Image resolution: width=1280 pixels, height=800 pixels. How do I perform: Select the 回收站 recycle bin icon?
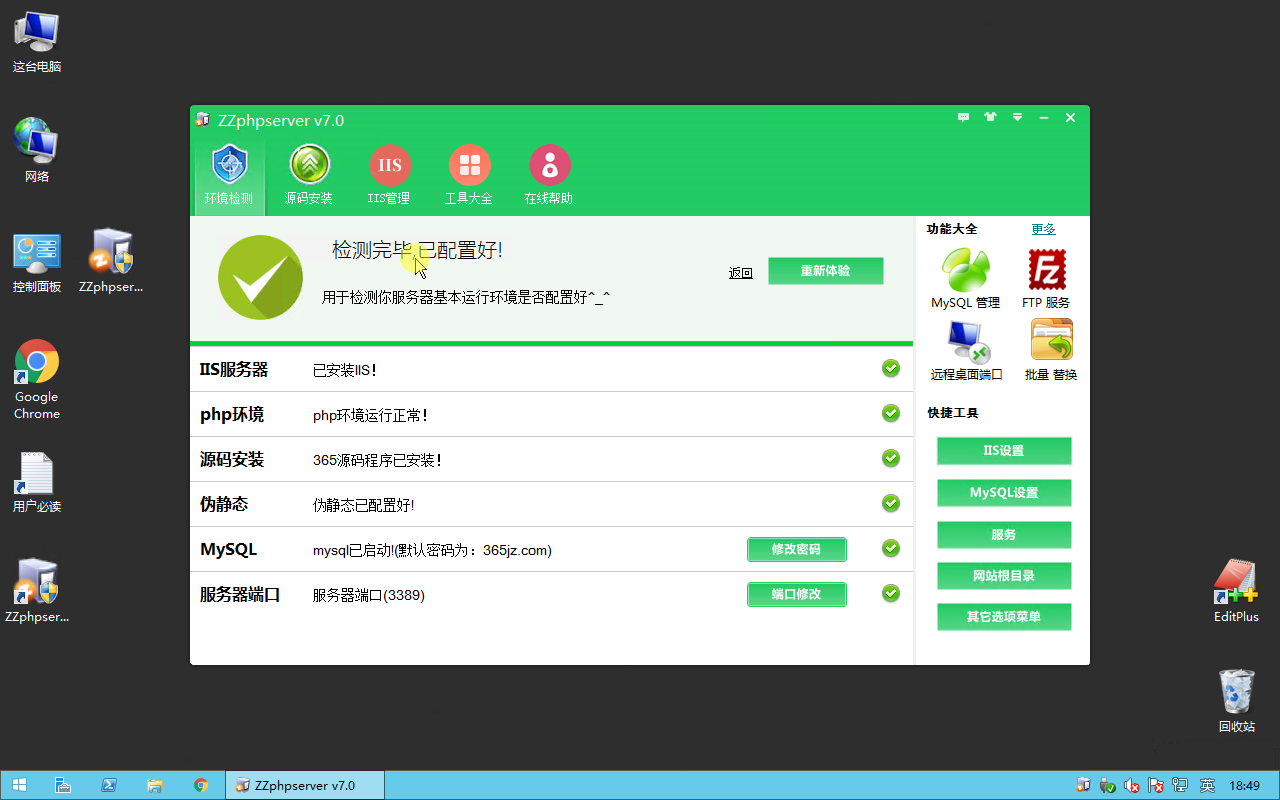point(1237,701)
